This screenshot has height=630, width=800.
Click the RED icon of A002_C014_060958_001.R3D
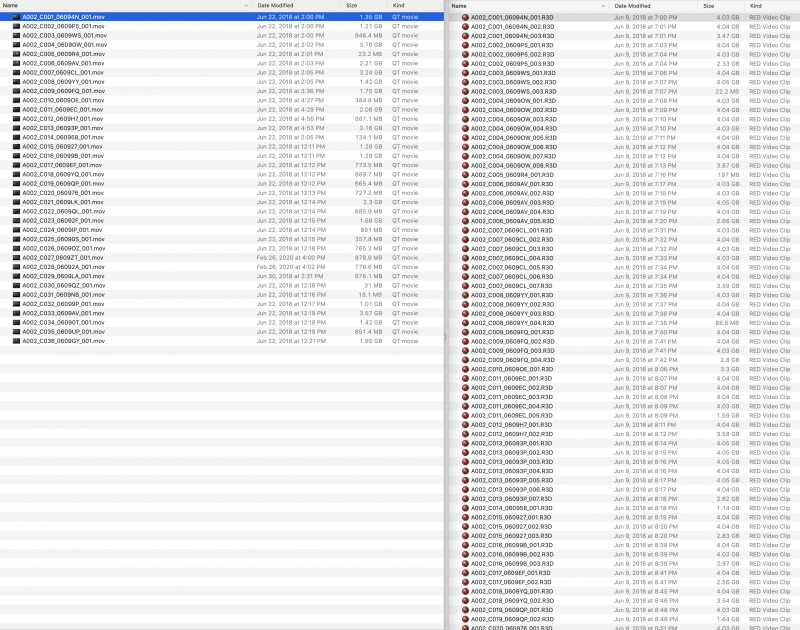pyautogui.click(x=465, y=508)
